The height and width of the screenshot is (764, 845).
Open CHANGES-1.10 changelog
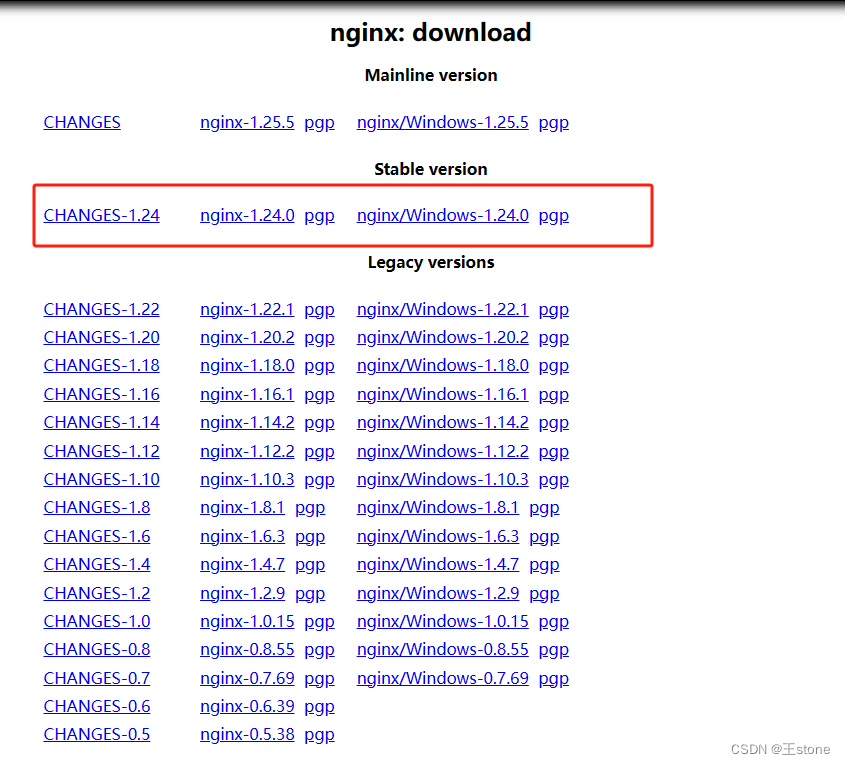point(101,479)
